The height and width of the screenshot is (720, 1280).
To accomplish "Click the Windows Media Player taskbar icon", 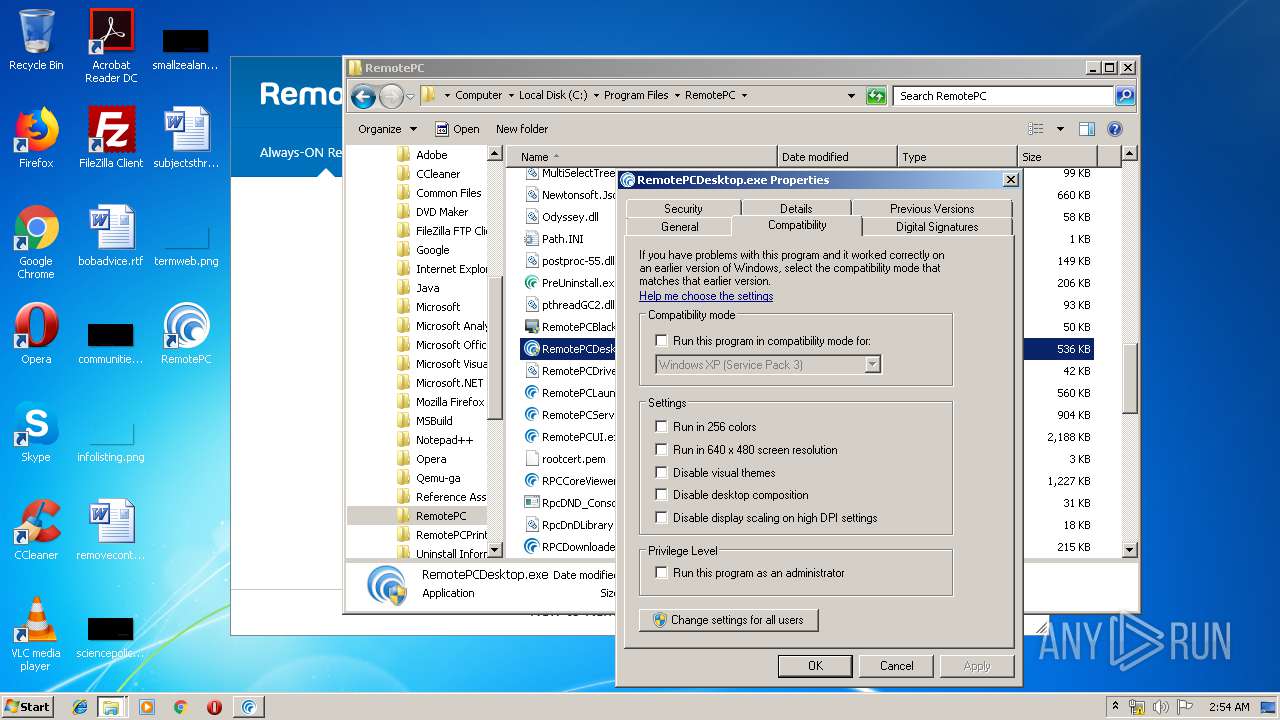I will [147, 707].
